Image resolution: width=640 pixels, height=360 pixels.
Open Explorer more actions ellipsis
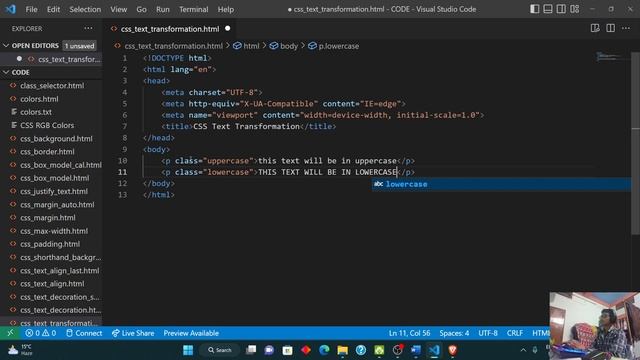point(88,29)
